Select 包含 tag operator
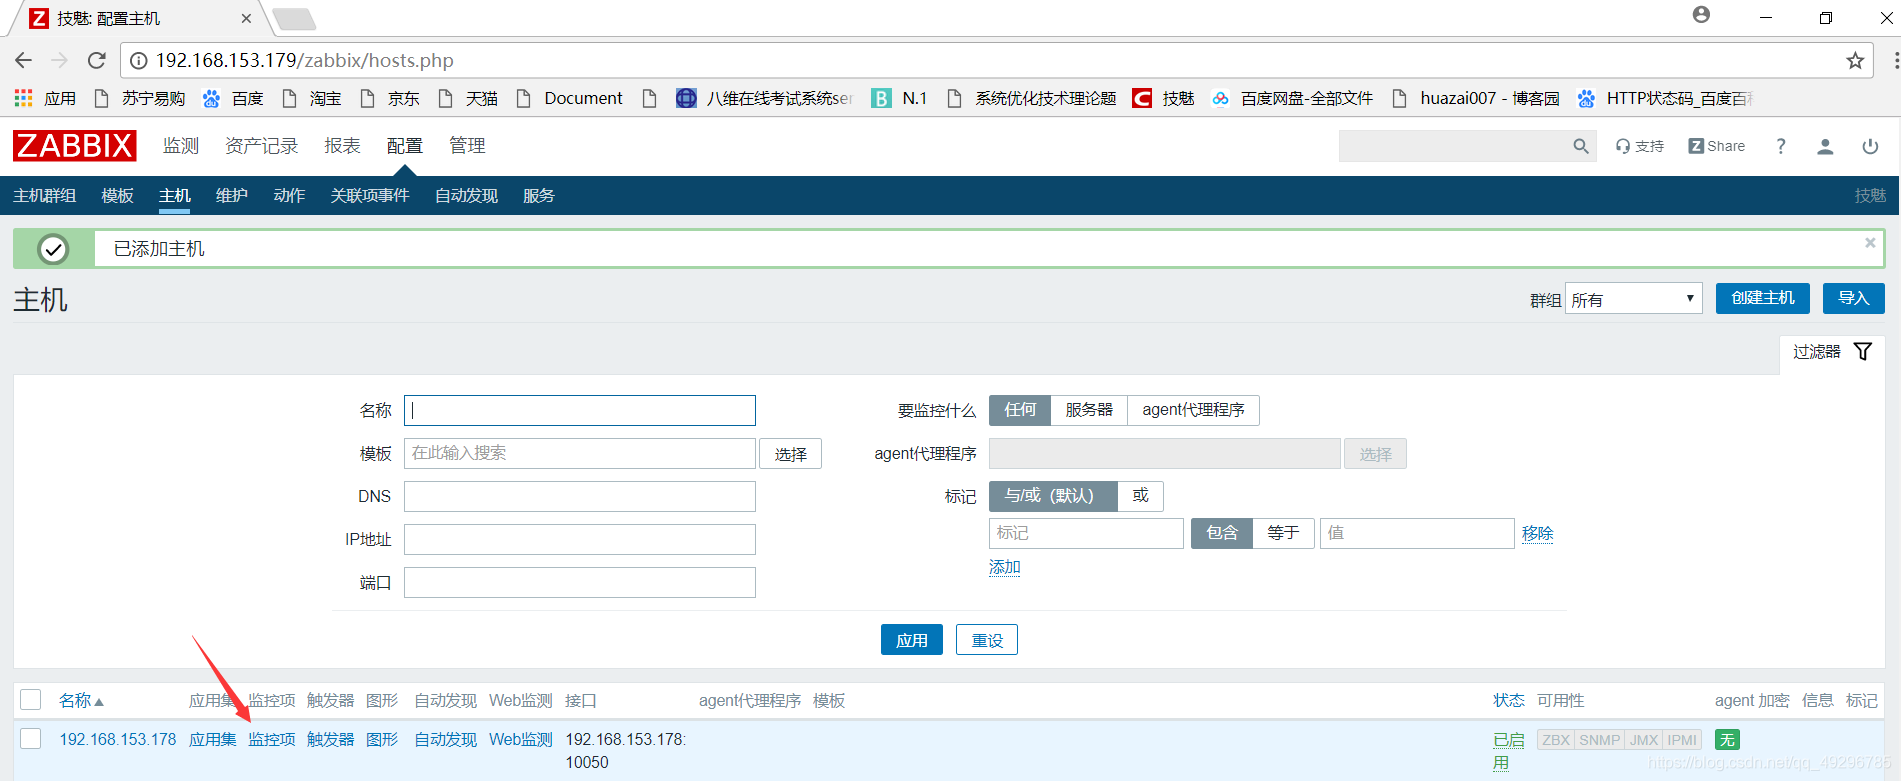The width and height of the screenshot is (1901, 781). (1222, 533)
